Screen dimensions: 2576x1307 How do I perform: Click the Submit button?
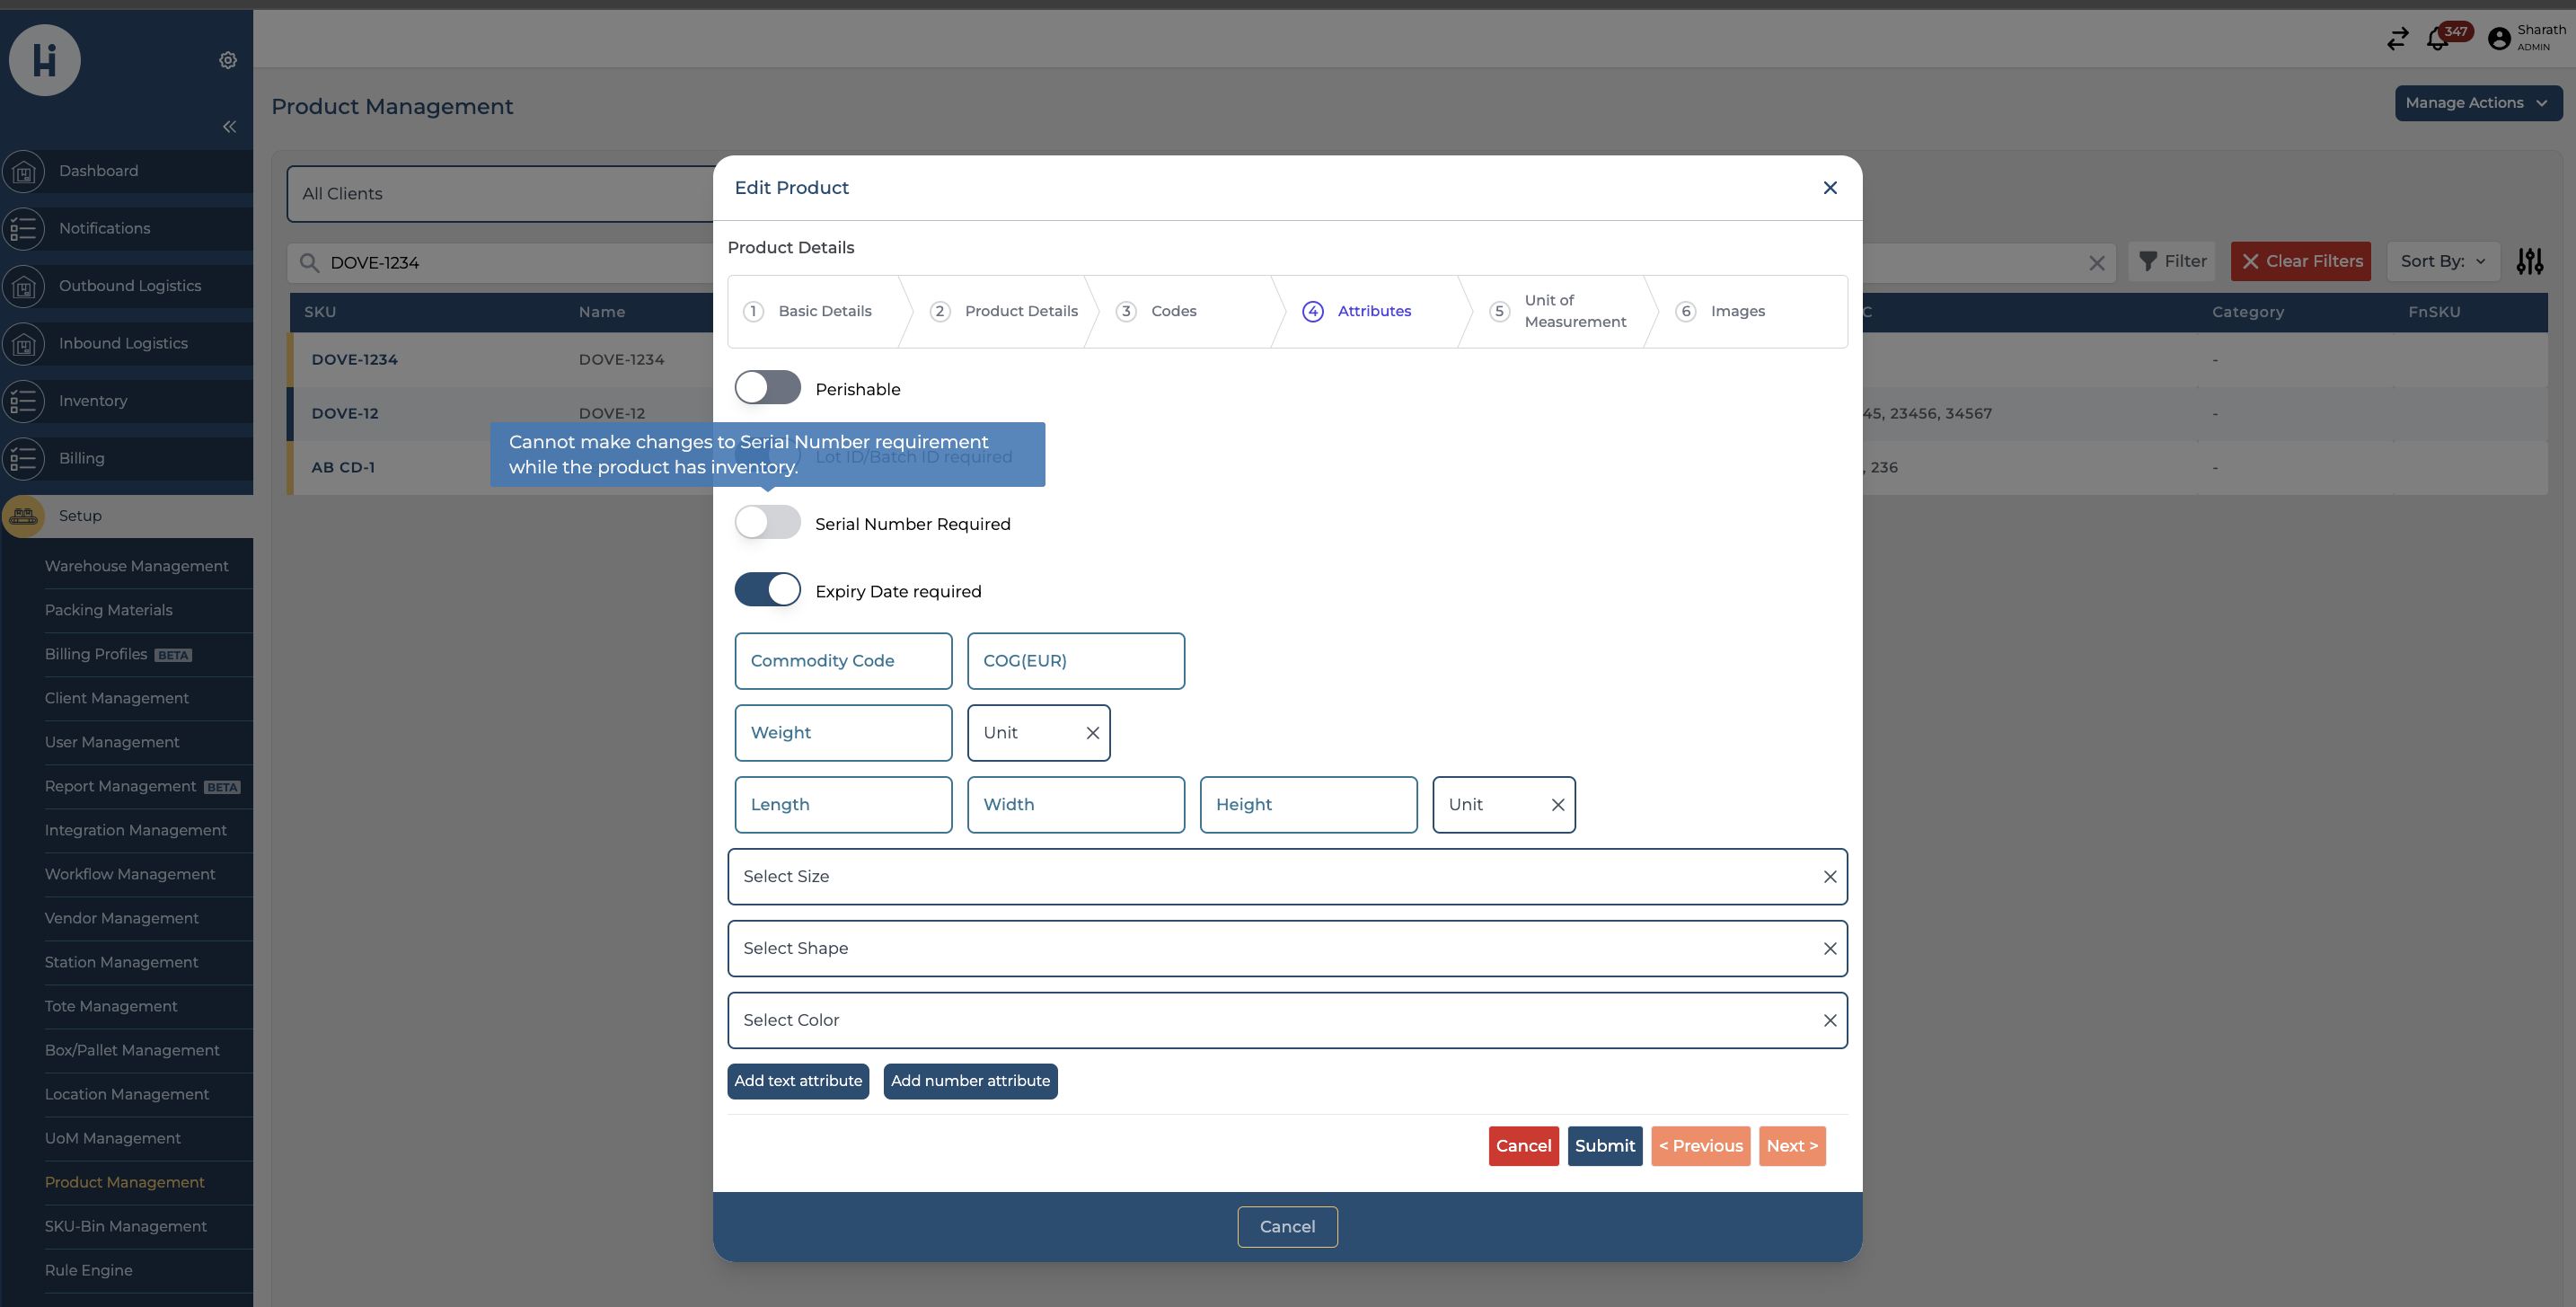click(1604, 1146)
